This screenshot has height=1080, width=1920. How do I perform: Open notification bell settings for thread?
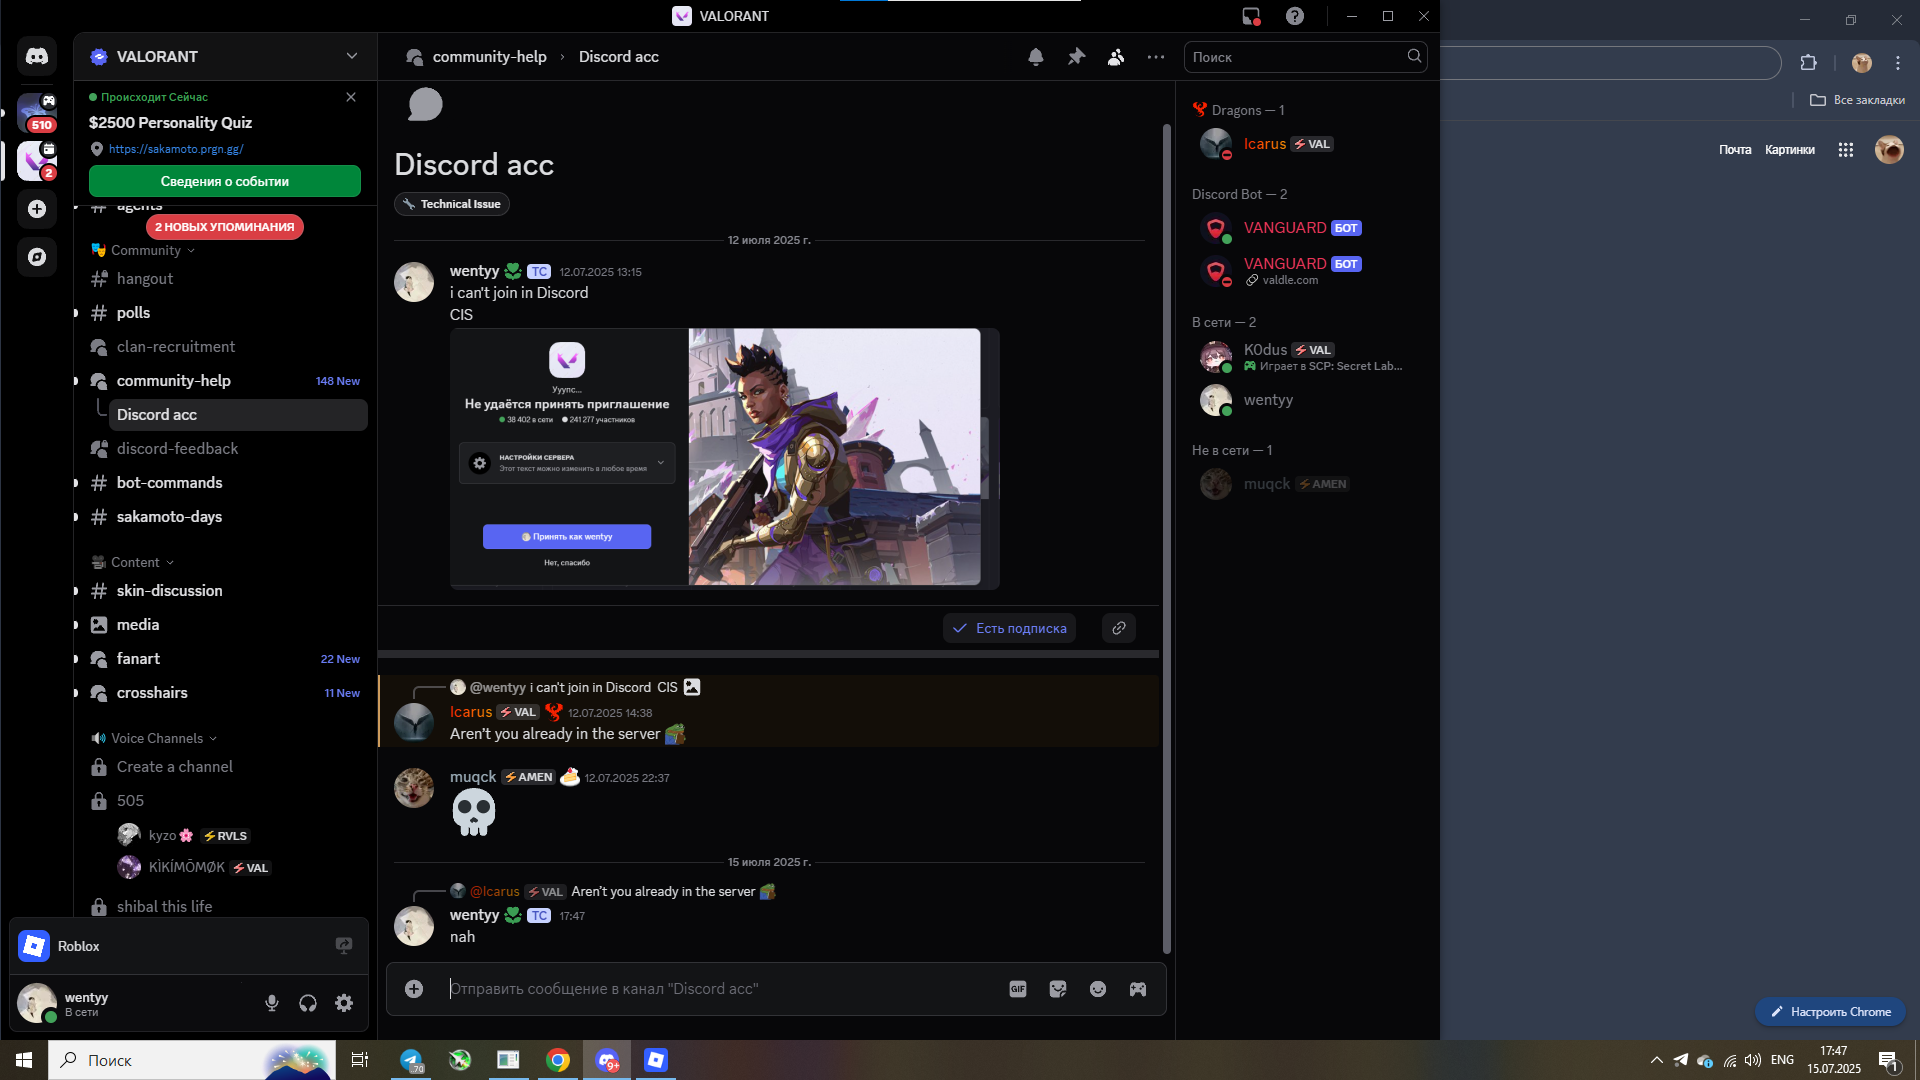click(1036, 57)
